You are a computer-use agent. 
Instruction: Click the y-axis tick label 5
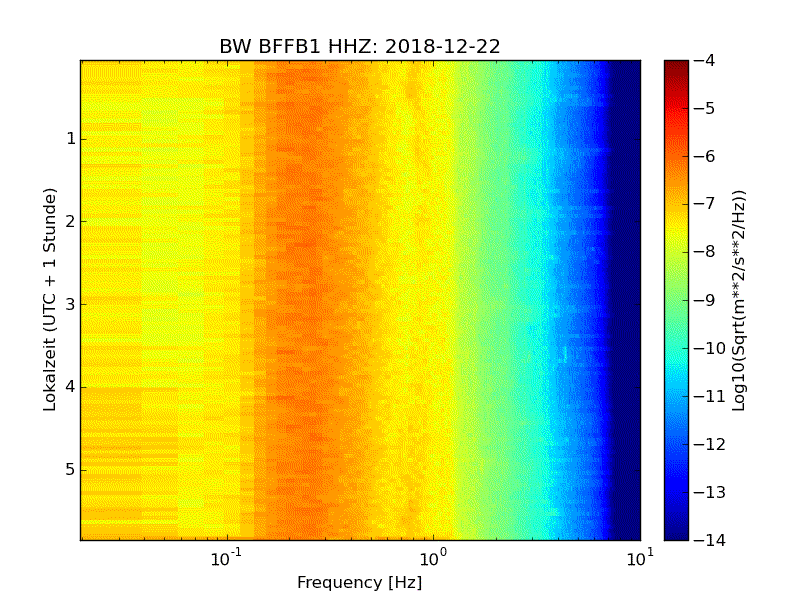click(x=70, y=469)
